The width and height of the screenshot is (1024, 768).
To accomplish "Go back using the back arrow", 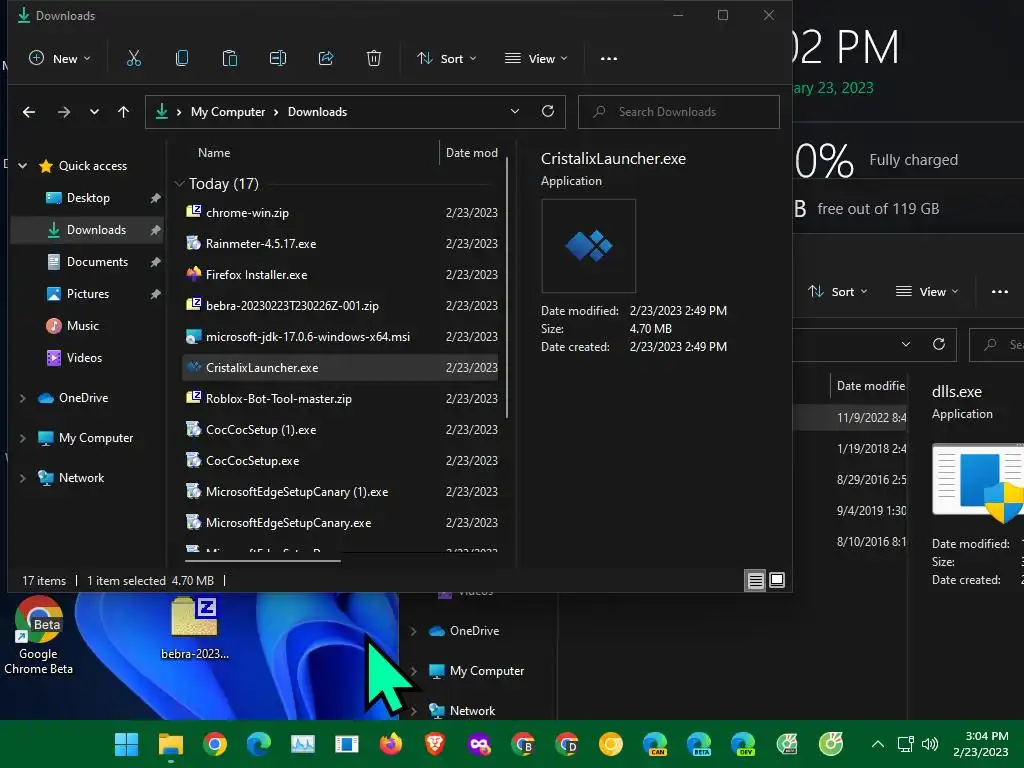I will point(29,112).
